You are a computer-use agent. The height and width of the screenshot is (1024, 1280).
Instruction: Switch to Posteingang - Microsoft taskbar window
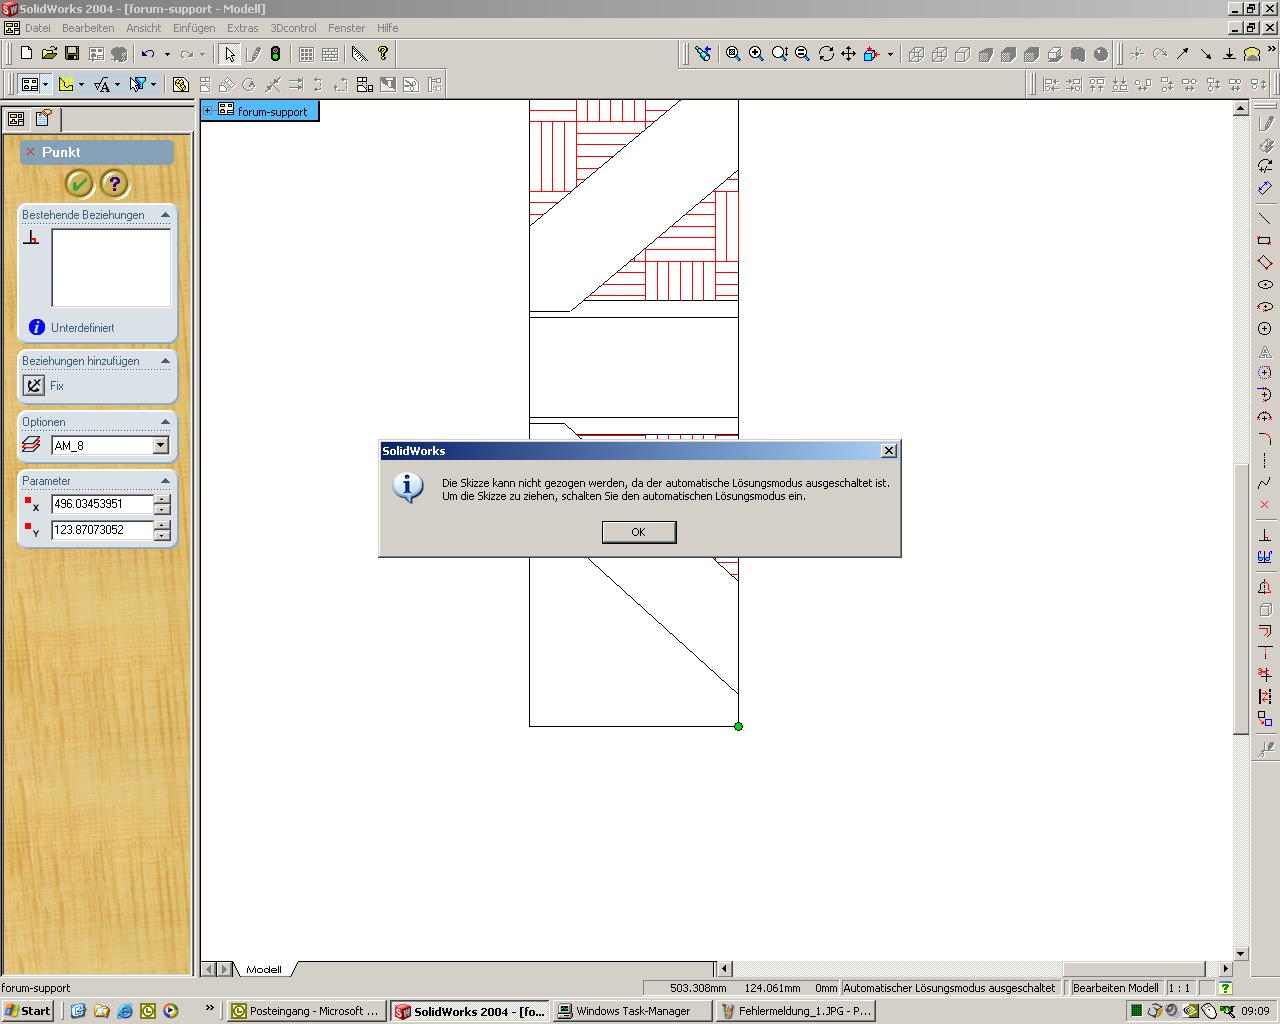(x=307, y=1011)
